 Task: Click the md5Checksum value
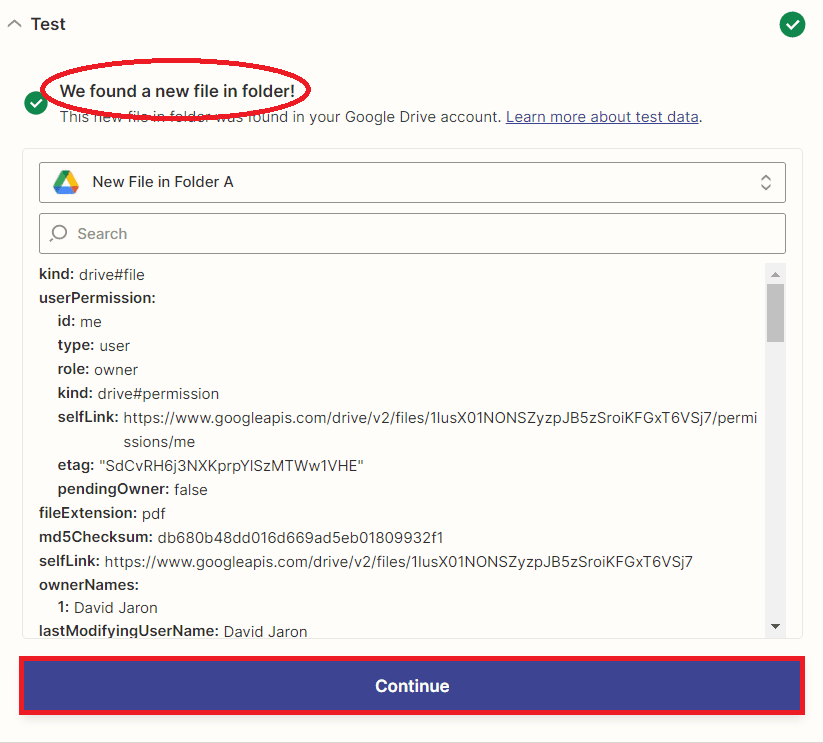pos(300,537)
